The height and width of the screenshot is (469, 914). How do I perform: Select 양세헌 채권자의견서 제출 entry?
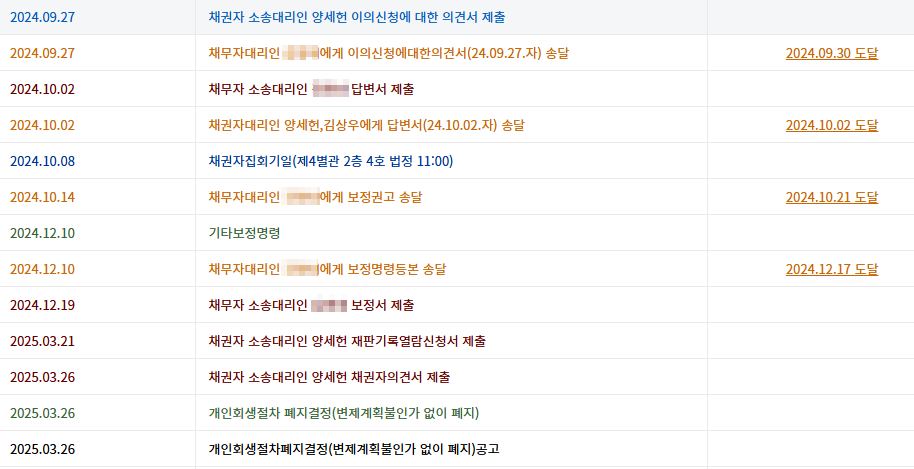(x=329, y=377)
